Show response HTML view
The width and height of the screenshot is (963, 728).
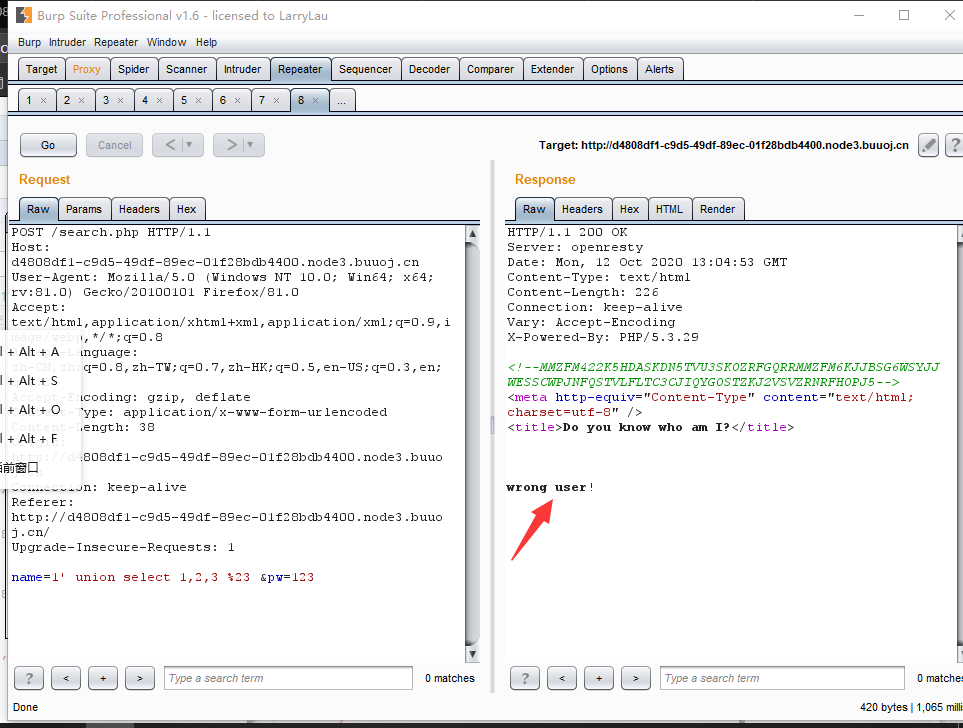669,209
